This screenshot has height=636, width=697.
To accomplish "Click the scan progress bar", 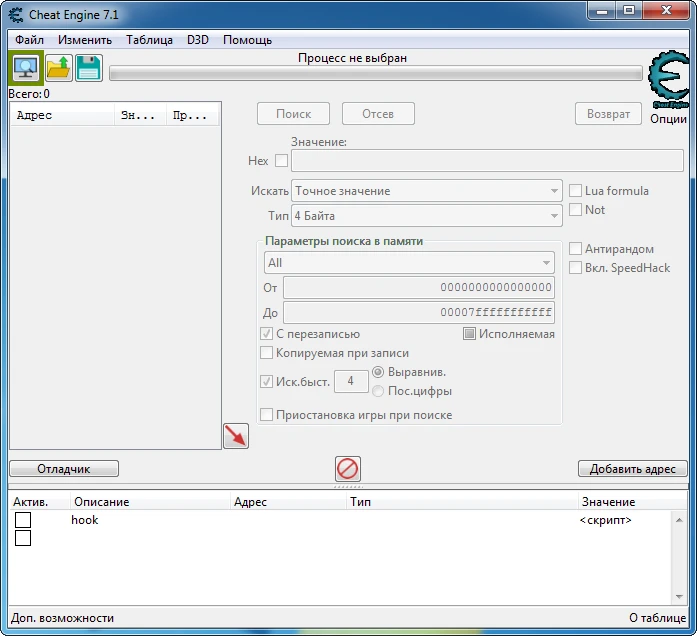I will 376,73.
